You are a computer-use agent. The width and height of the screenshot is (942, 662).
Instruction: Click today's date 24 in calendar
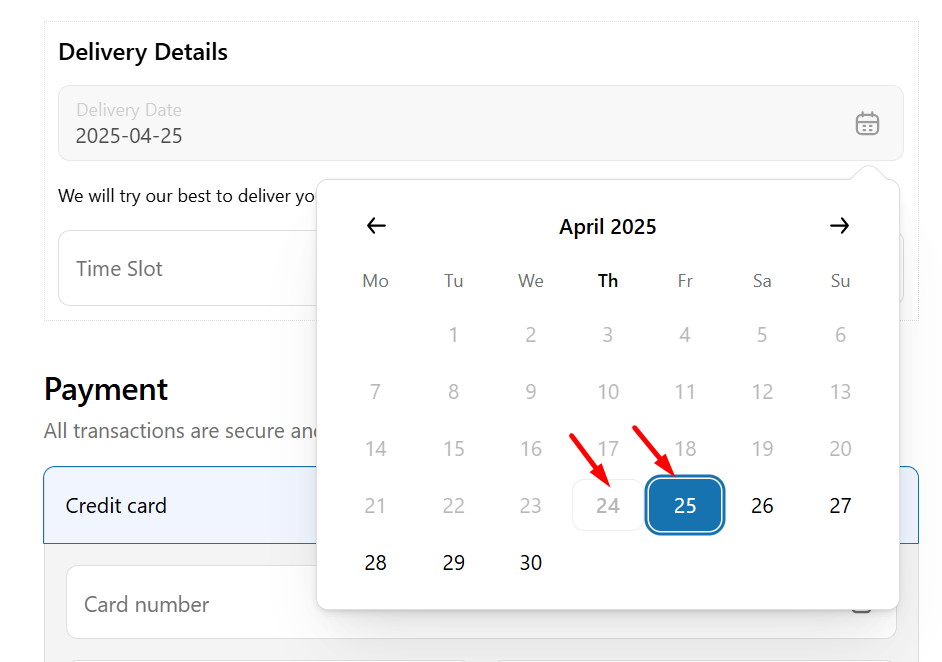tap(607, 505)
